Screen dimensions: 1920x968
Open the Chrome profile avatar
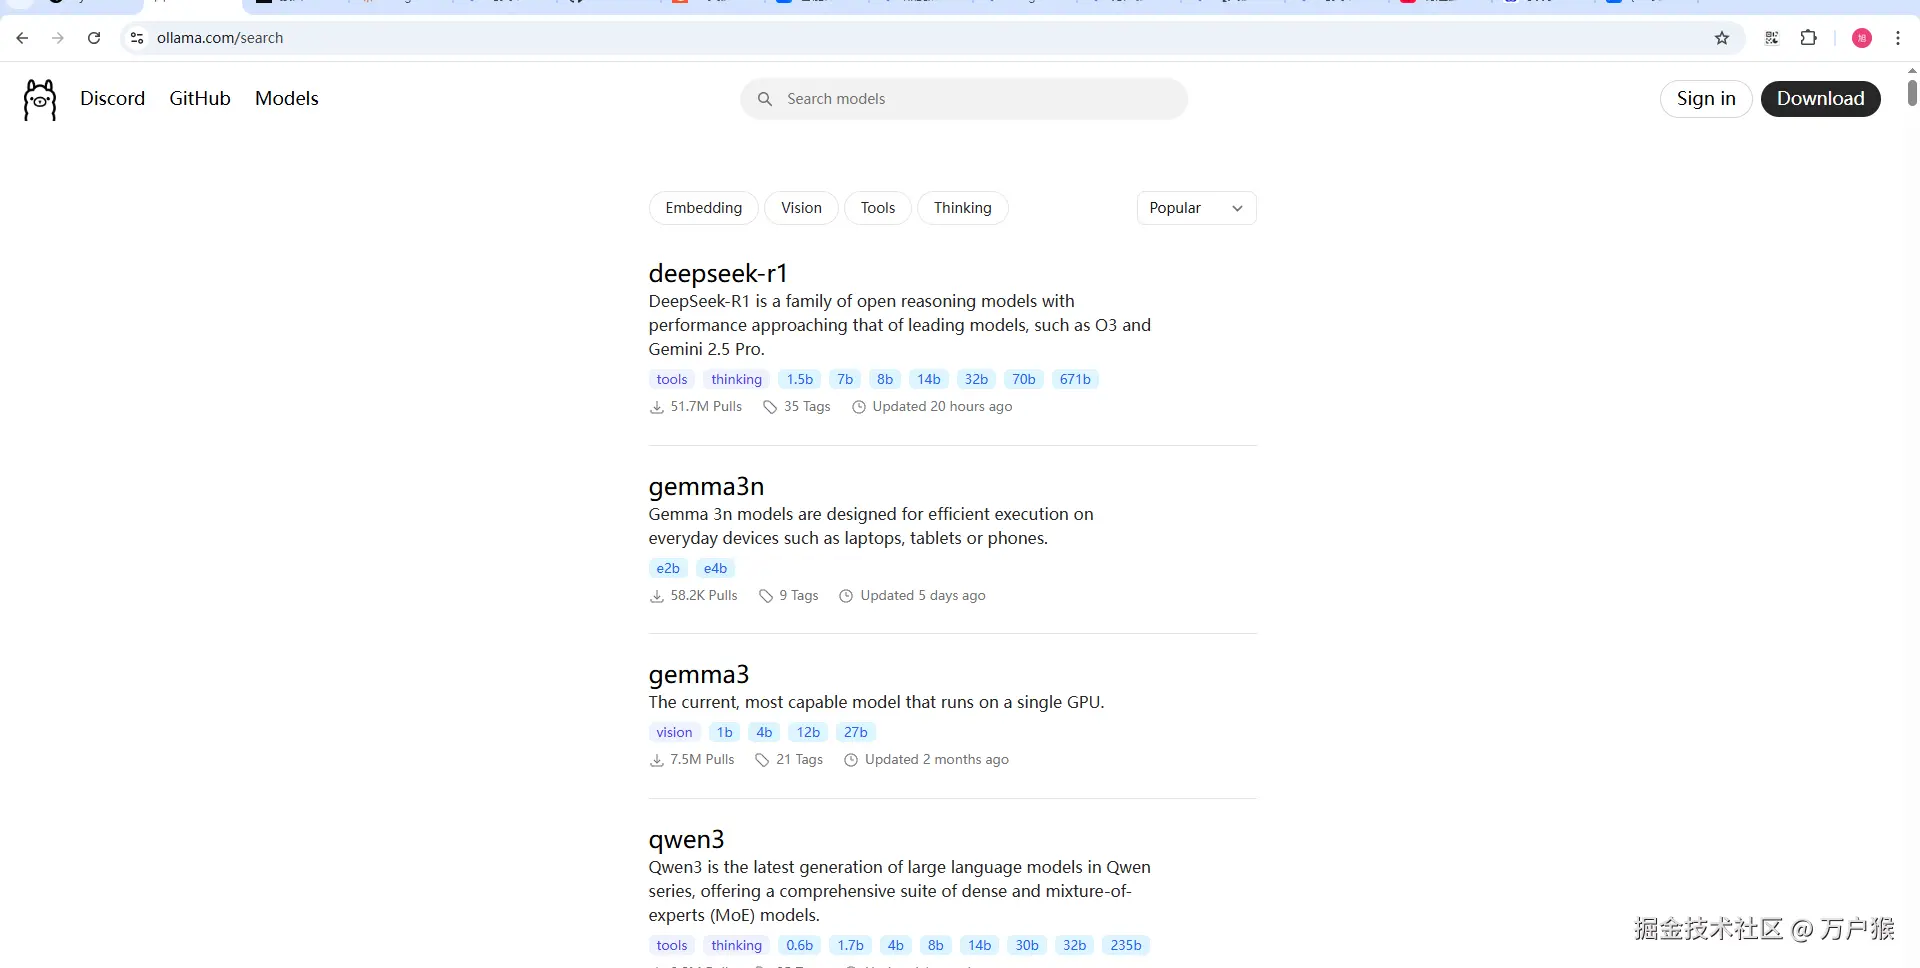pos(1862,38)
